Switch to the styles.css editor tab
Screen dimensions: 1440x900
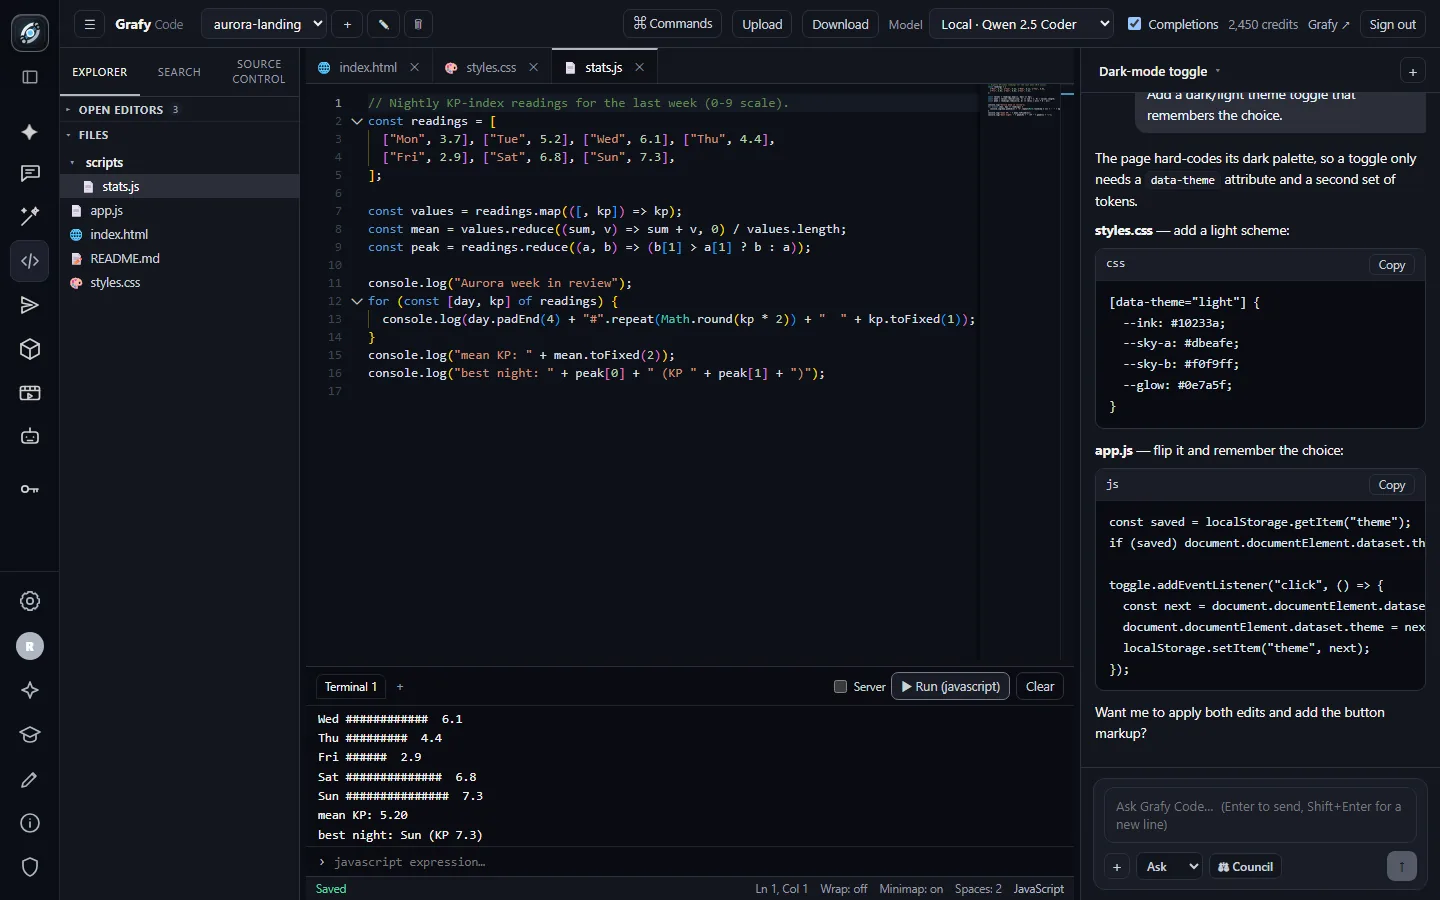click(x=491, y=68)
